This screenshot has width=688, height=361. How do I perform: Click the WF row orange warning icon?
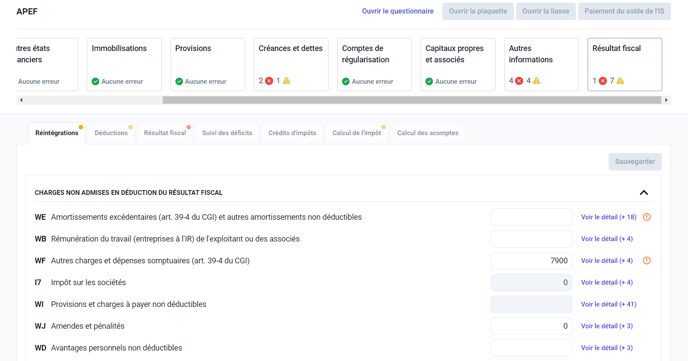pyautogui.click(x=647, y=261)
